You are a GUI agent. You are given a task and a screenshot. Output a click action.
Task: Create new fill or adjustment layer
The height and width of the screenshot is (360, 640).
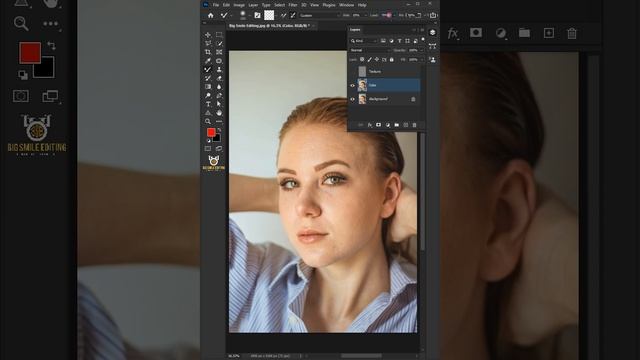[387, 125]
